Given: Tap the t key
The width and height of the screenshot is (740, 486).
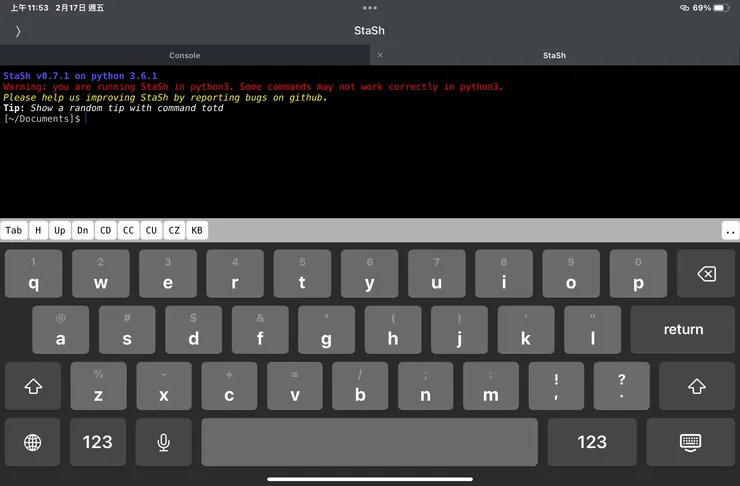Looking at the screenshot, I should pos(302,274).
